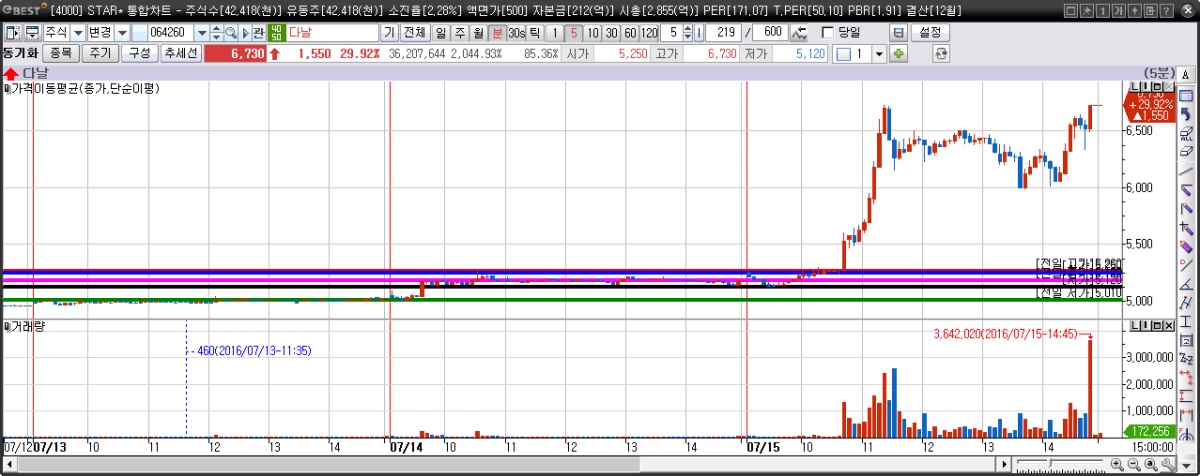Click the zoom in magnifier at bottom

[x=1116, y=464]
